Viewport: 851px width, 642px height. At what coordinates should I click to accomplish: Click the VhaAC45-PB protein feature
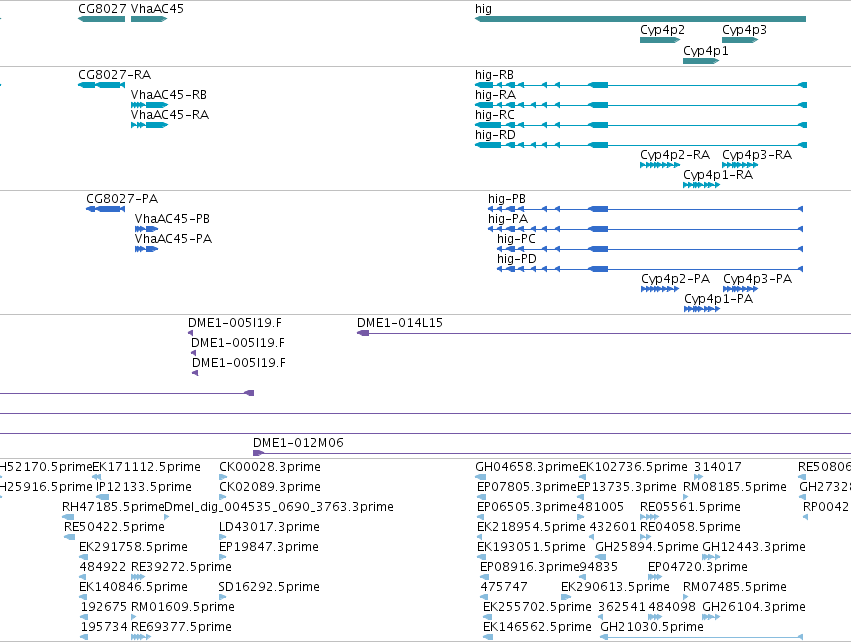click(x=172, y=219)
